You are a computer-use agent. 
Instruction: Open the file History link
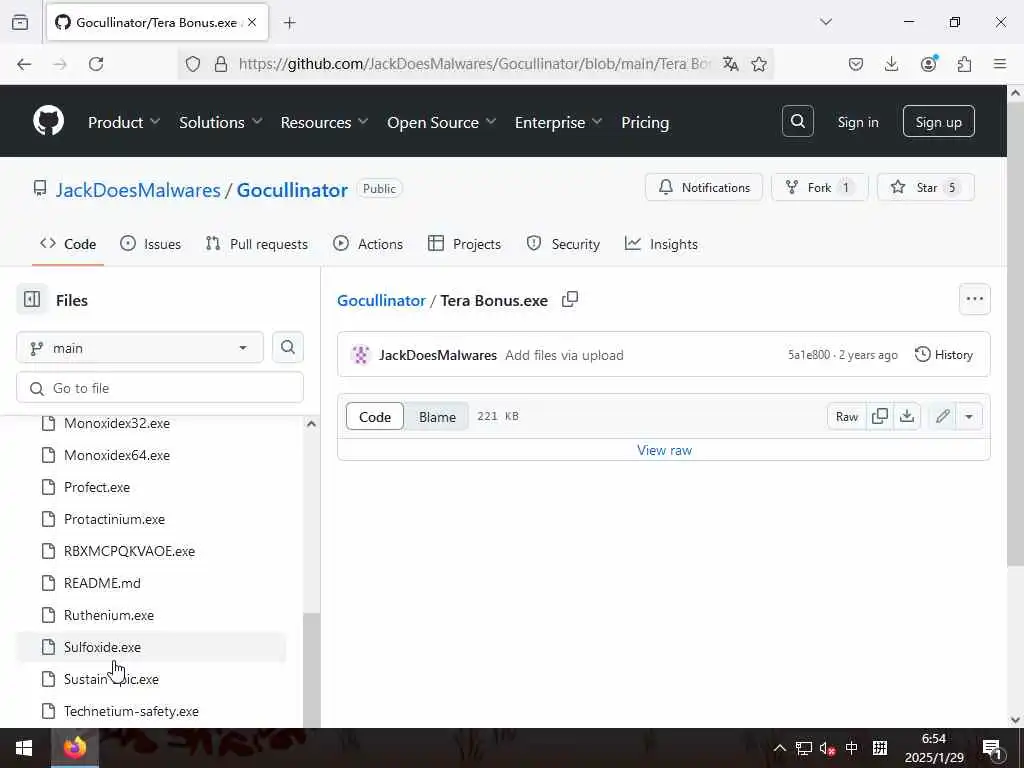(x=944, y=355)
